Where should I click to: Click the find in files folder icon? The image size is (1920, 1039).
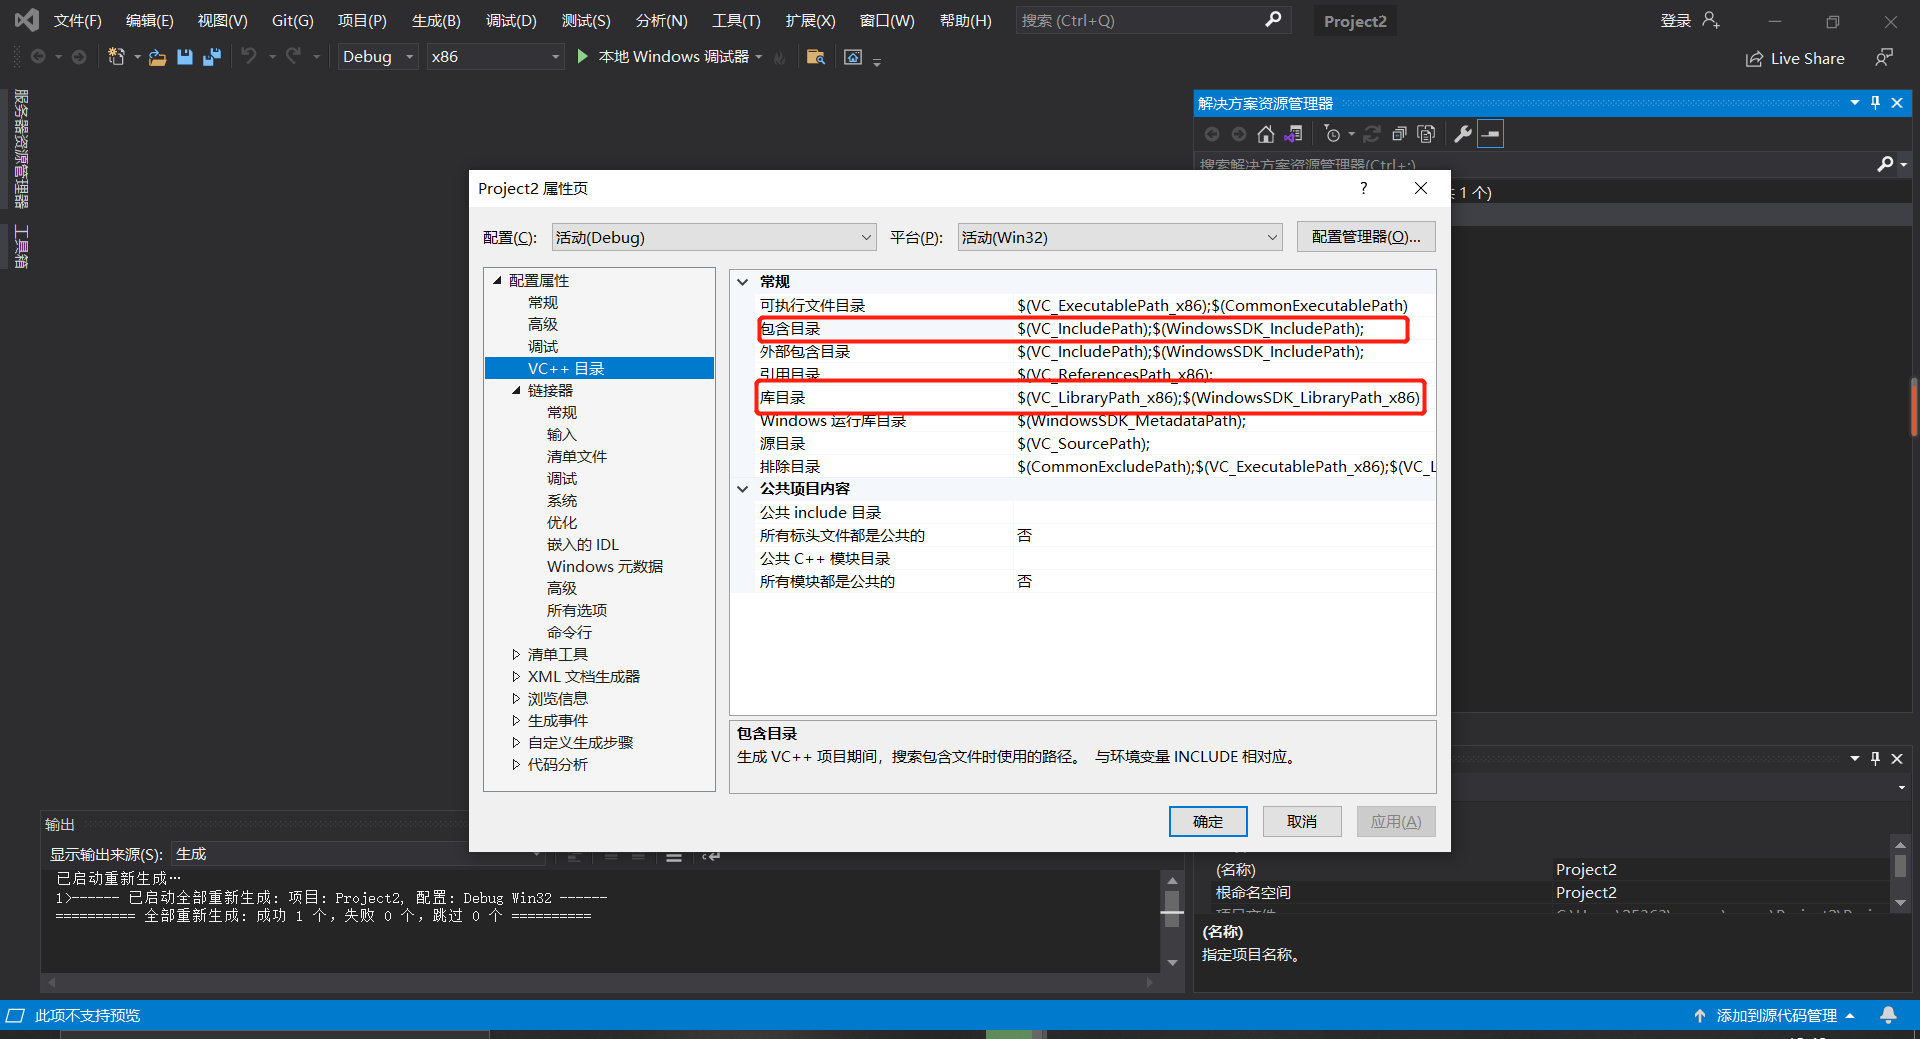(816, 57)
